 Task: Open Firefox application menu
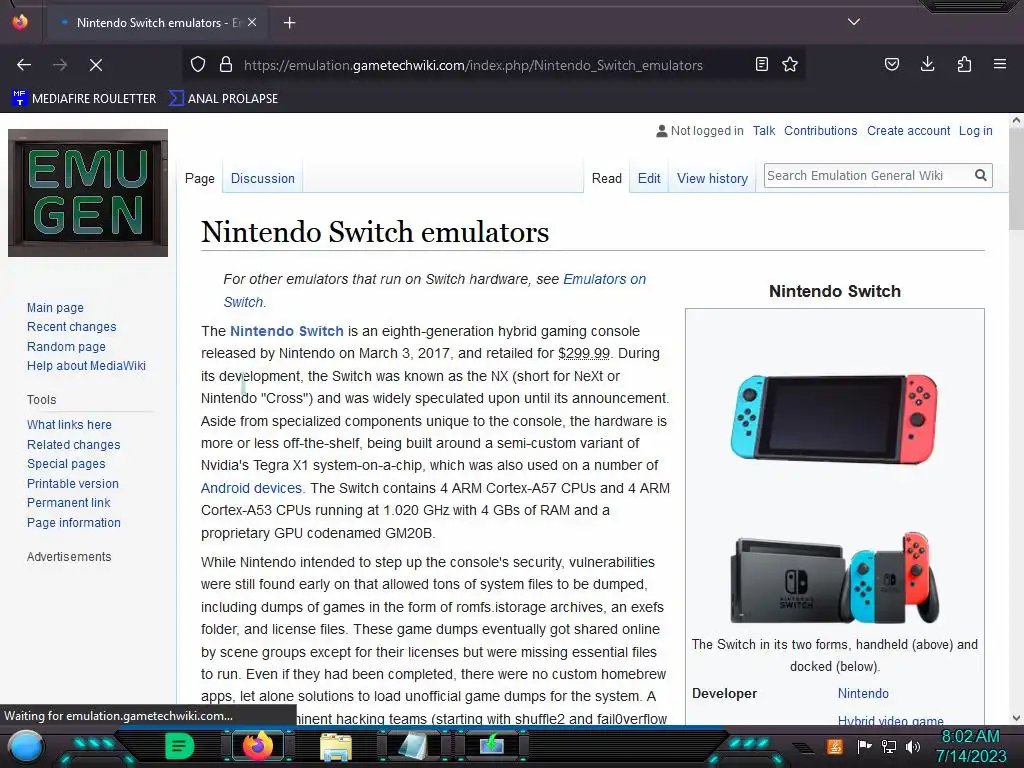[1000, 64]
